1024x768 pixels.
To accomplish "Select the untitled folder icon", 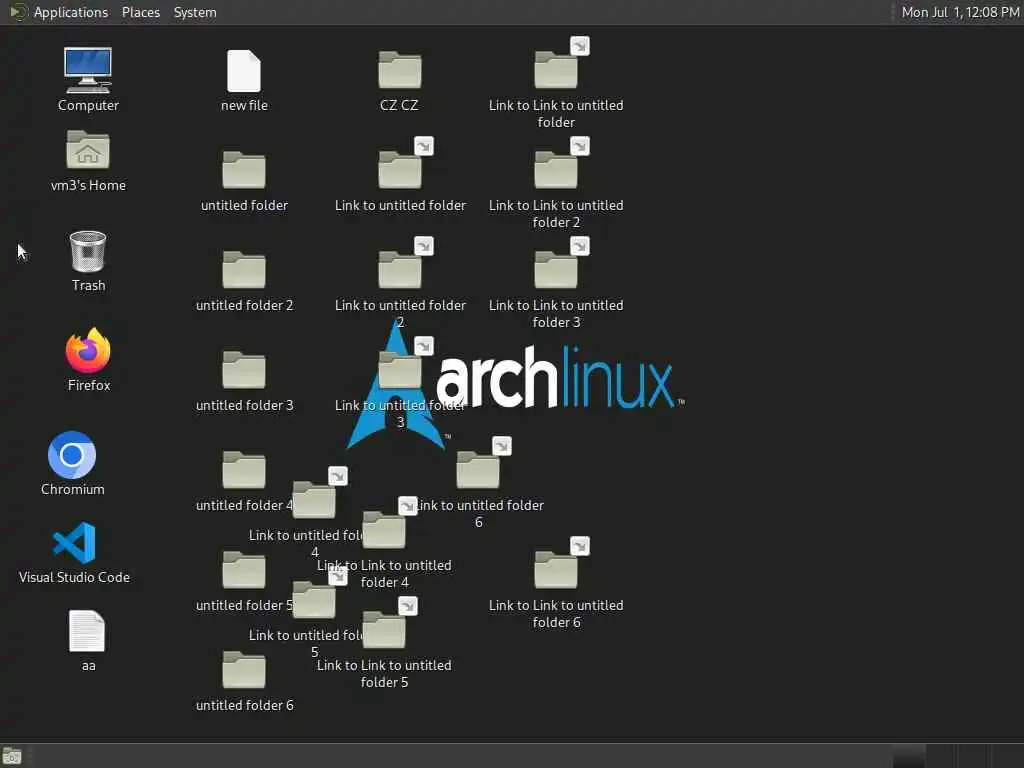I will tap(244, 170).
